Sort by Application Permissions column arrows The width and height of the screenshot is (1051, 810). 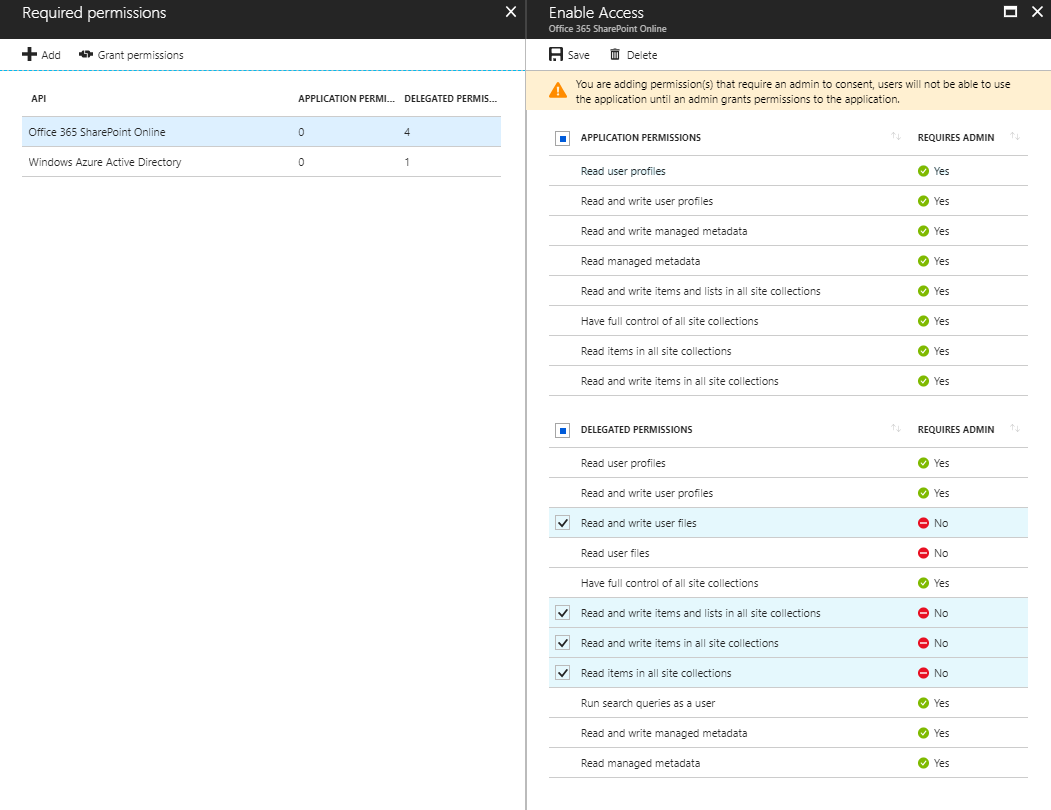896,137
